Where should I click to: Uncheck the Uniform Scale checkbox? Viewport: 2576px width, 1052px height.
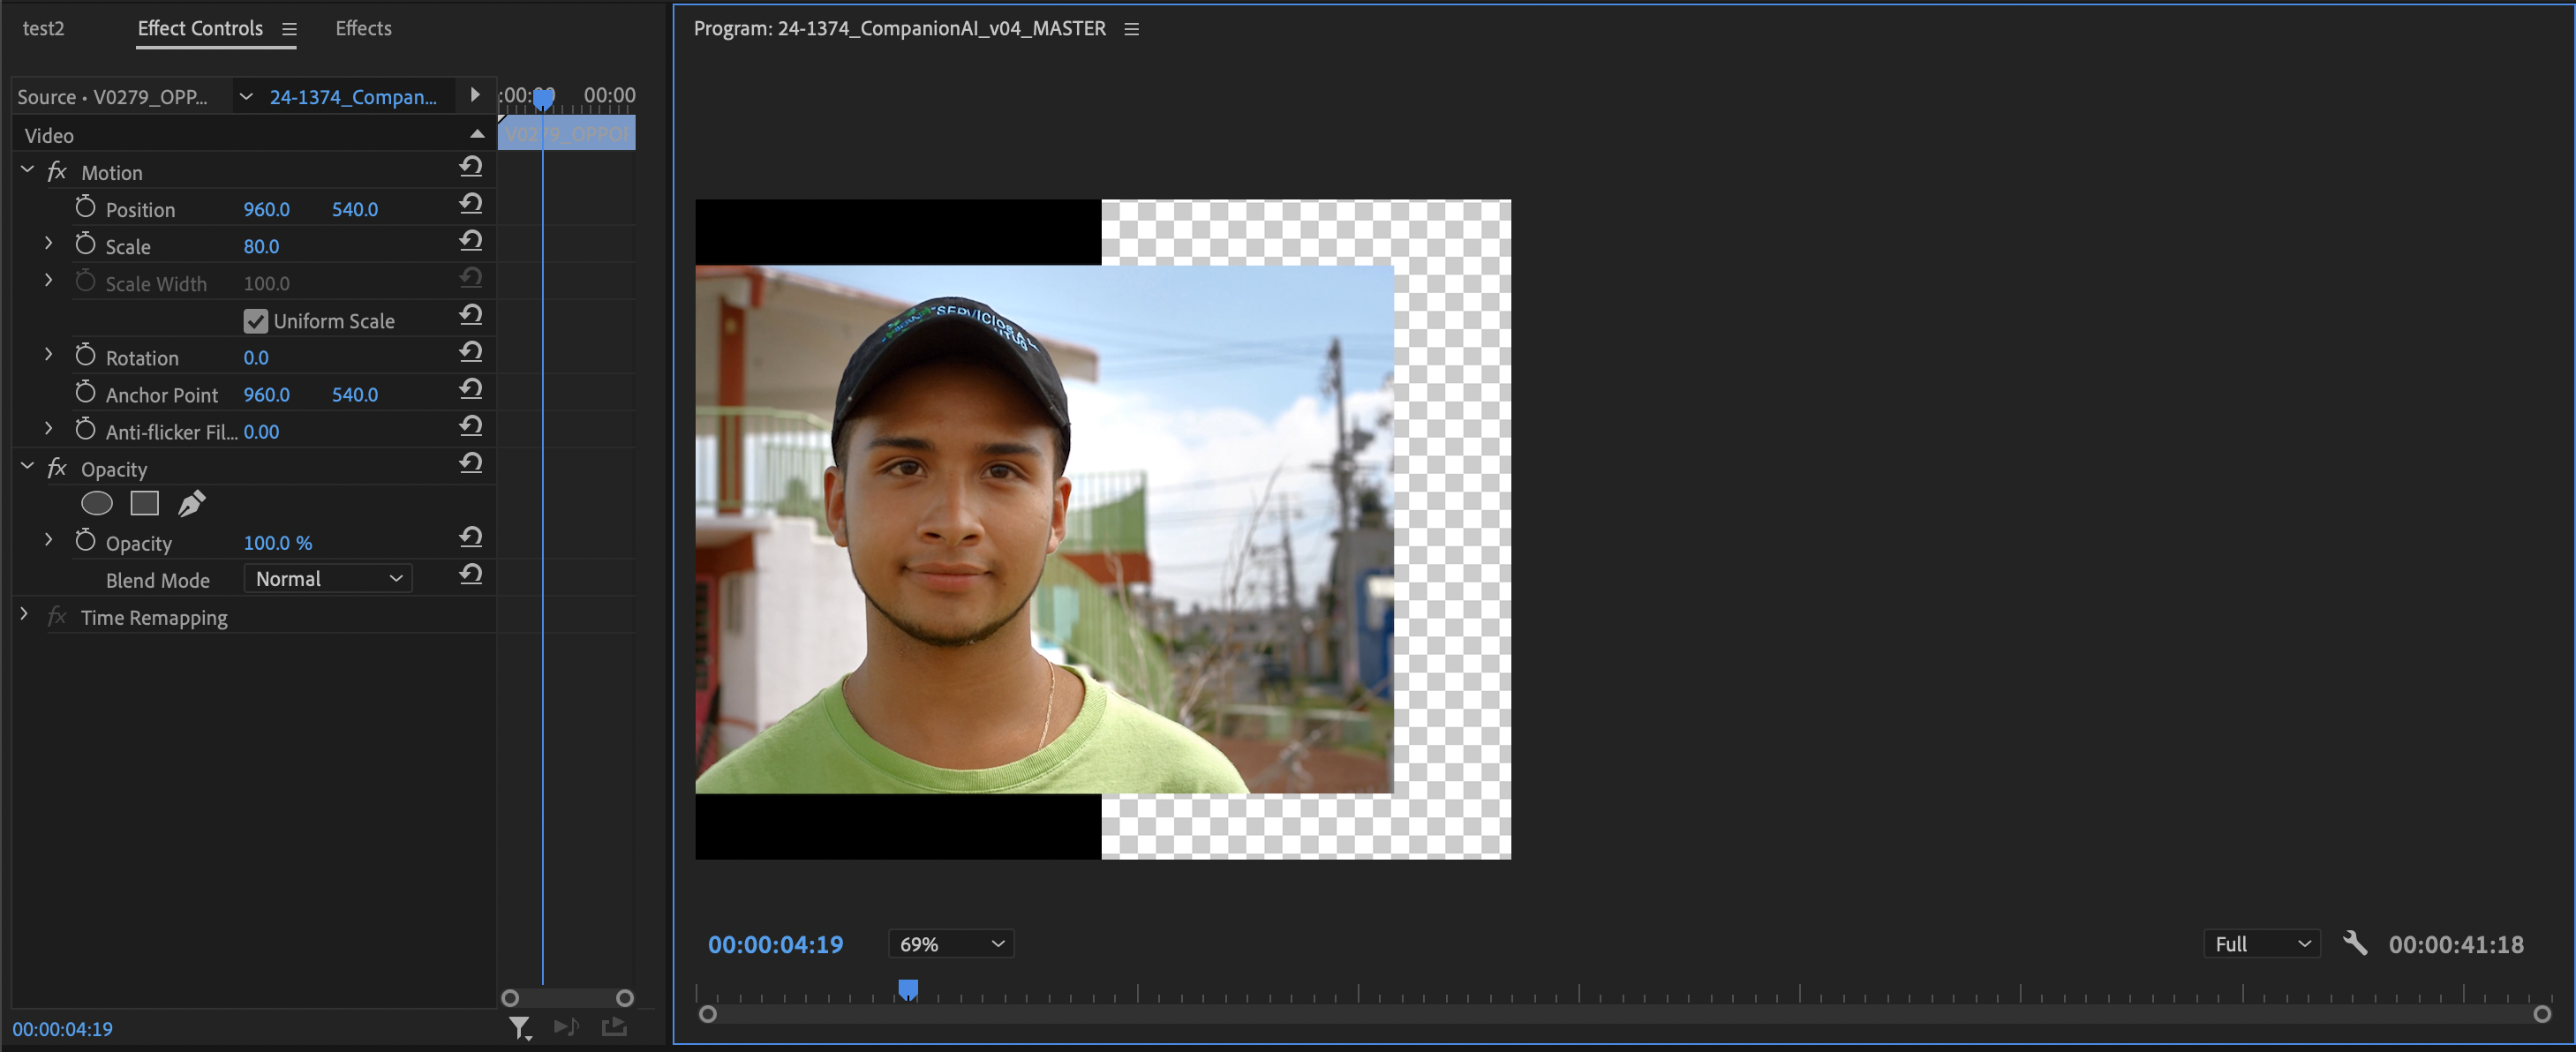point(256,320)
